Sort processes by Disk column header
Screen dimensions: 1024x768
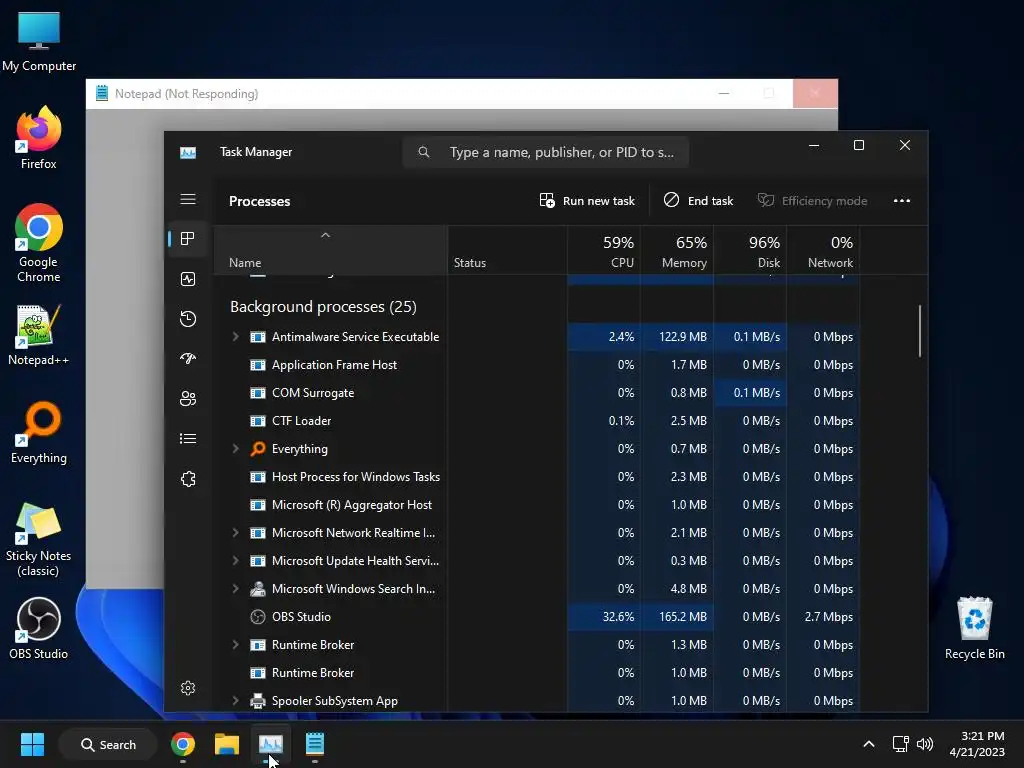point(750,251)
